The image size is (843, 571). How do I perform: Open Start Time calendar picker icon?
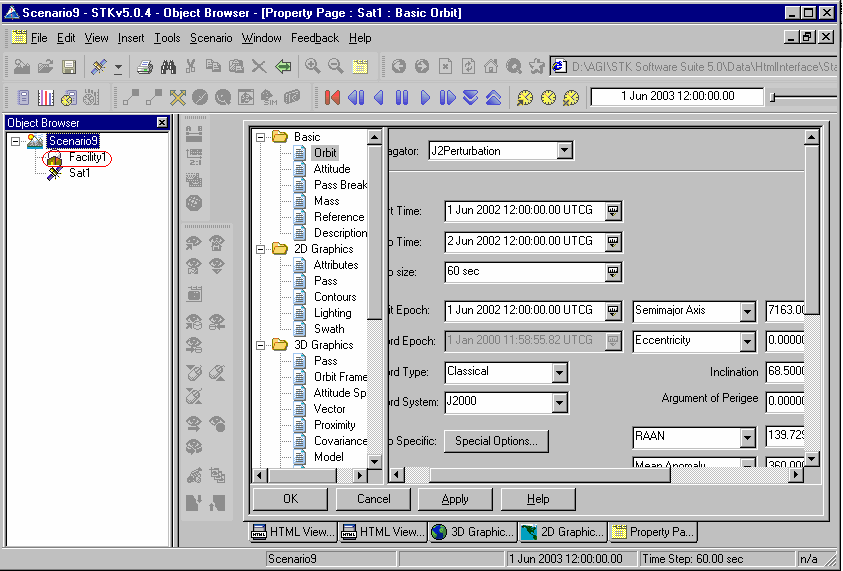pyautogui.click(x=613, y=211)
